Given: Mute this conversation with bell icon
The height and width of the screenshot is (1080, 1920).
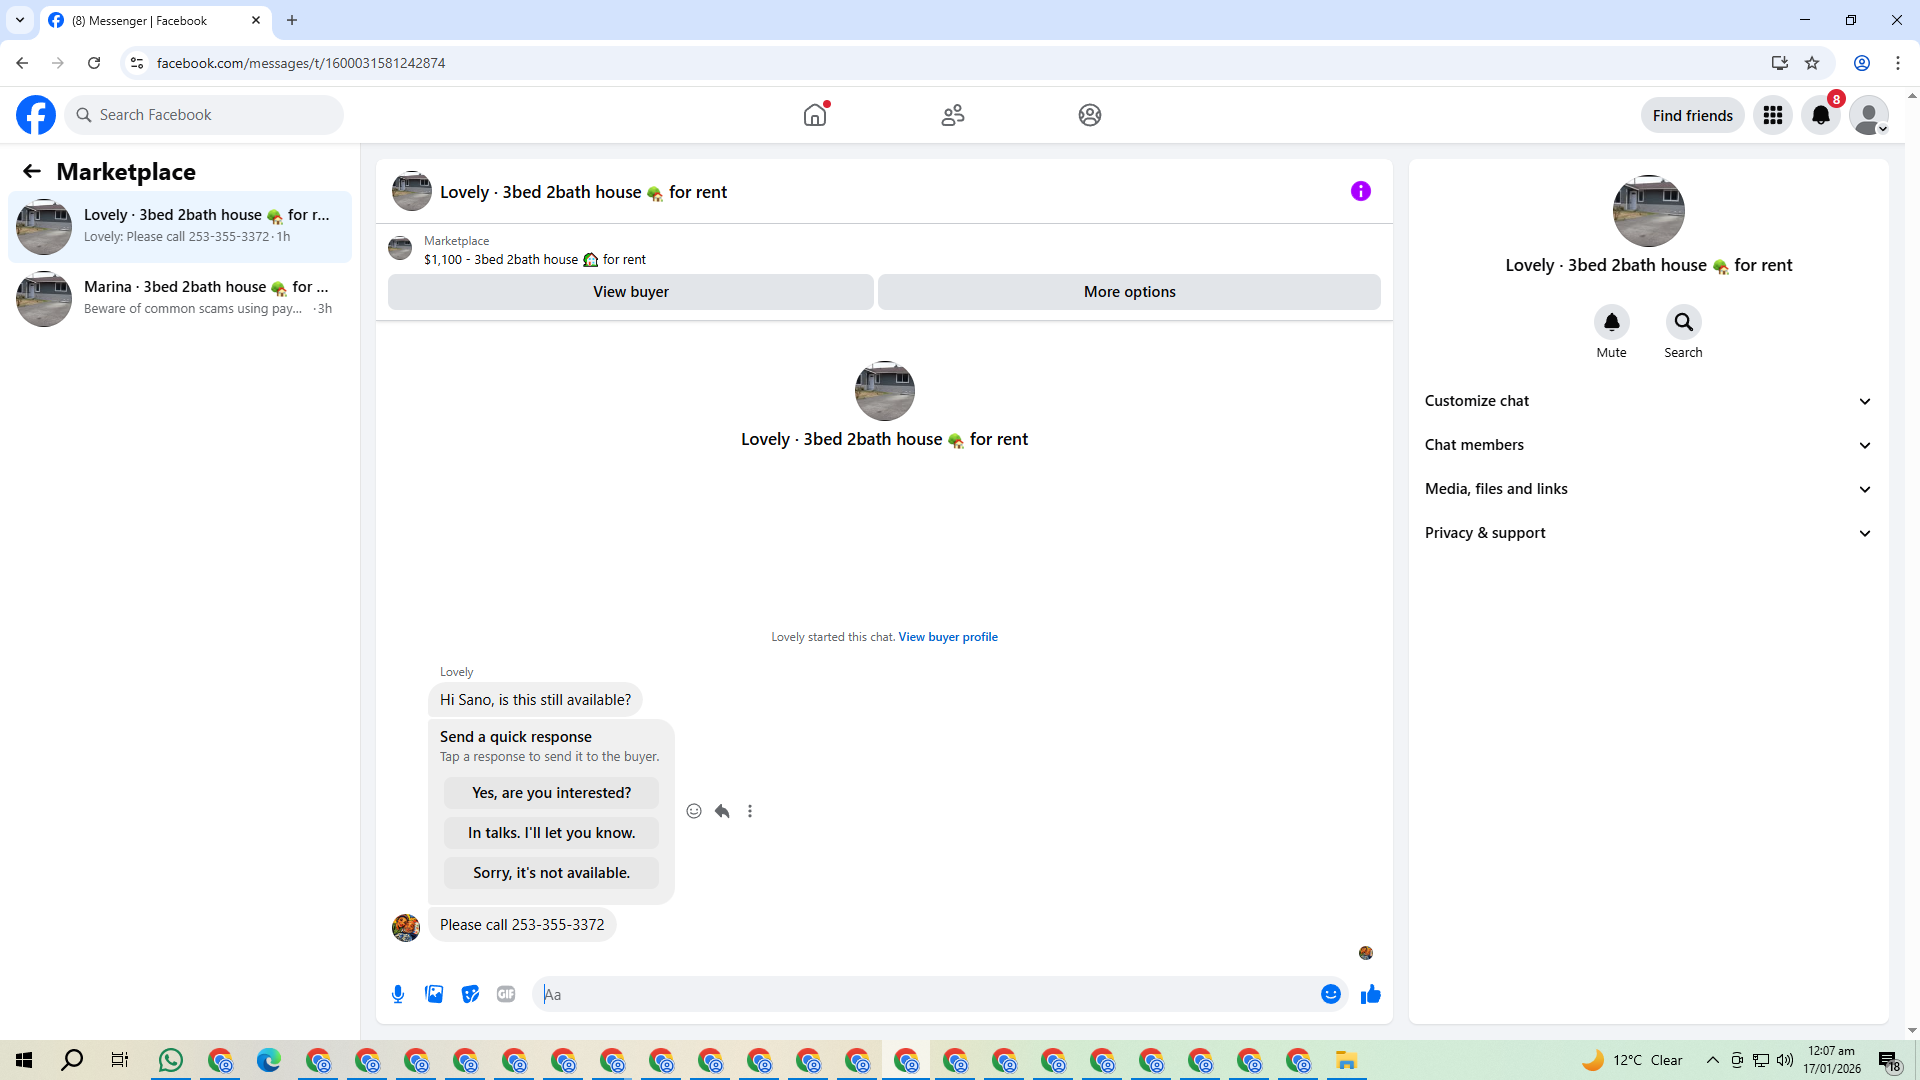Looking at the screenshot, I should tap(1611, 322).
